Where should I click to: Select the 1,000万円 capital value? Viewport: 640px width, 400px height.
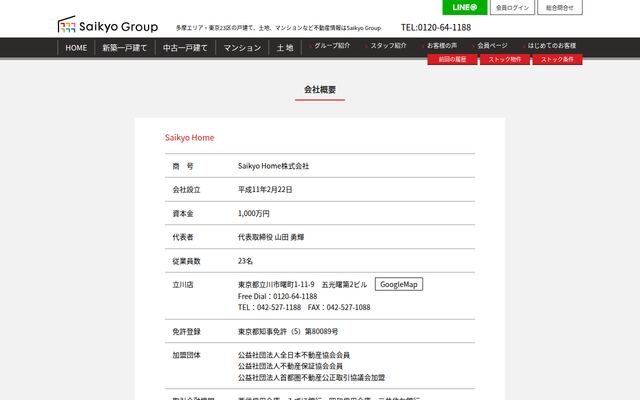pyautogui.click(x=254, y=213)
